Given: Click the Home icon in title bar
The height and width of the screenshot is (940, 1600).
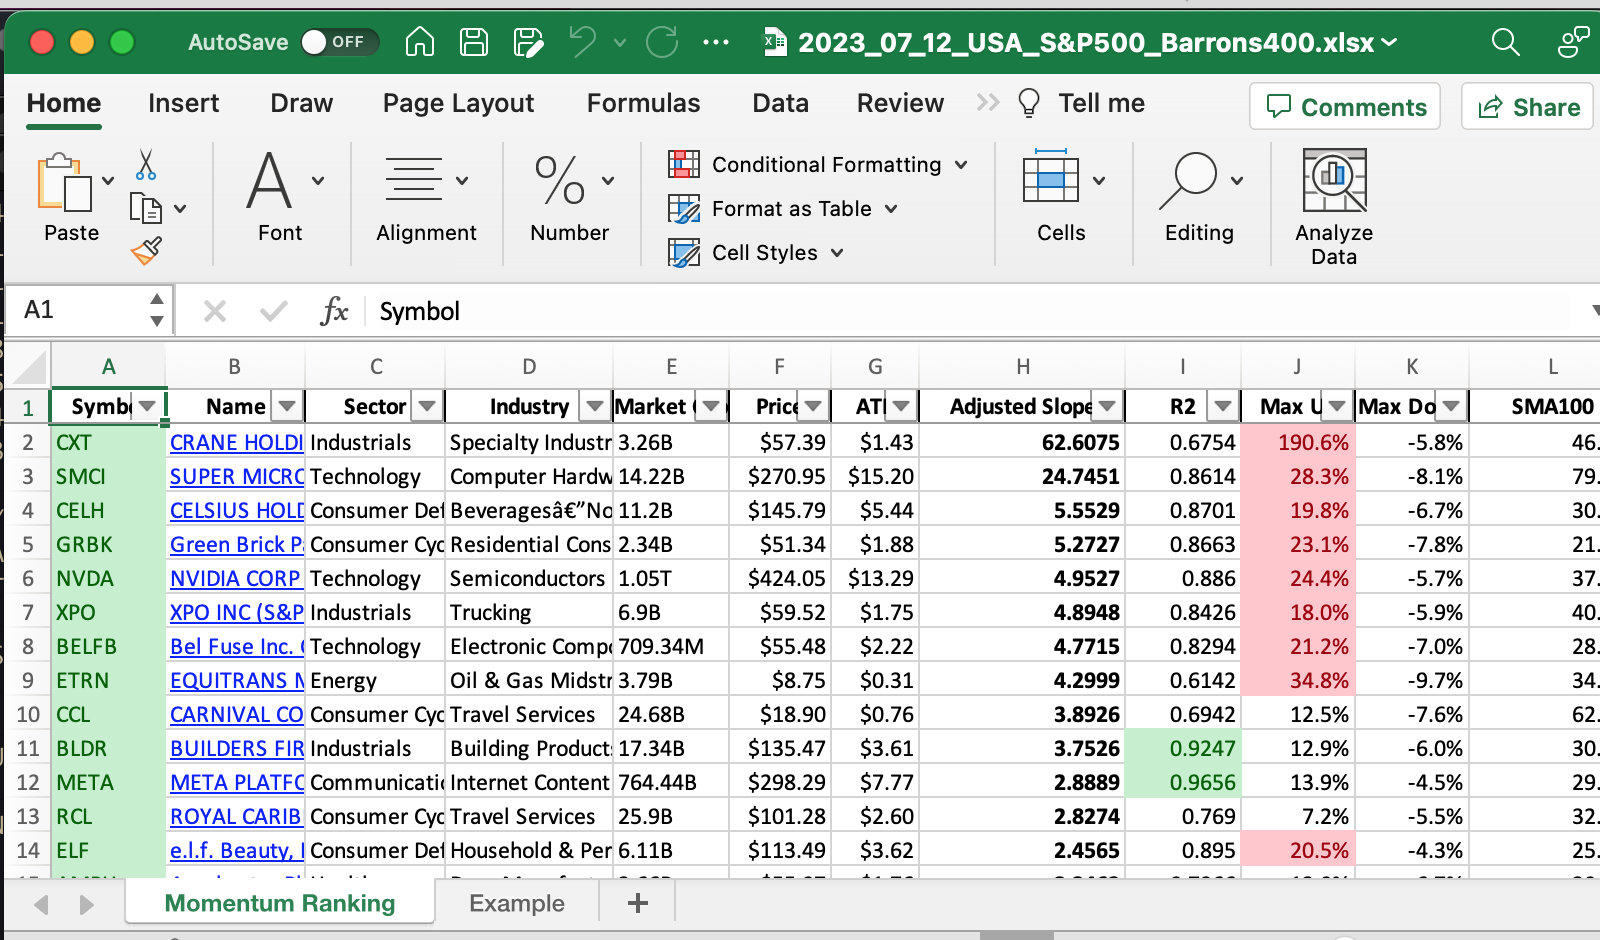Looking at the screenshot, I should click(420, 42).
